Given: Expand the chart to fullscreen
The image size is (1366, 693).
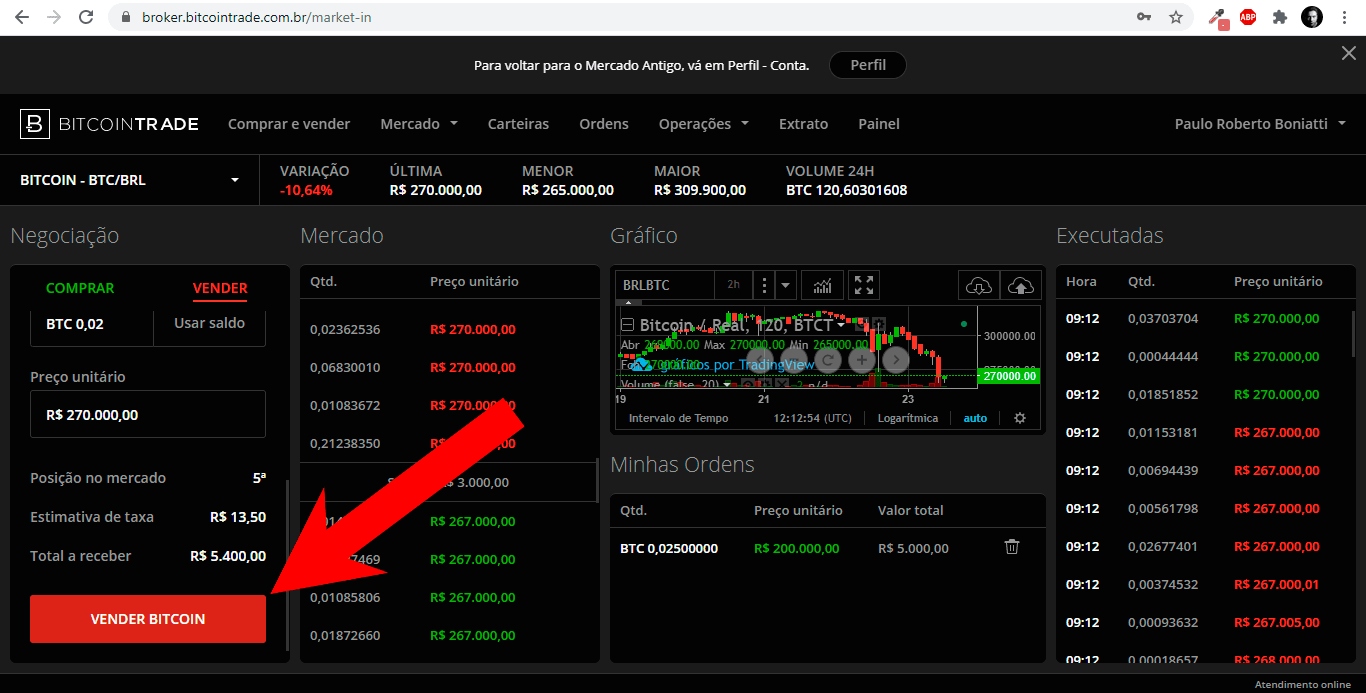Looking at the screenshot, I should [x=863, y=284].
